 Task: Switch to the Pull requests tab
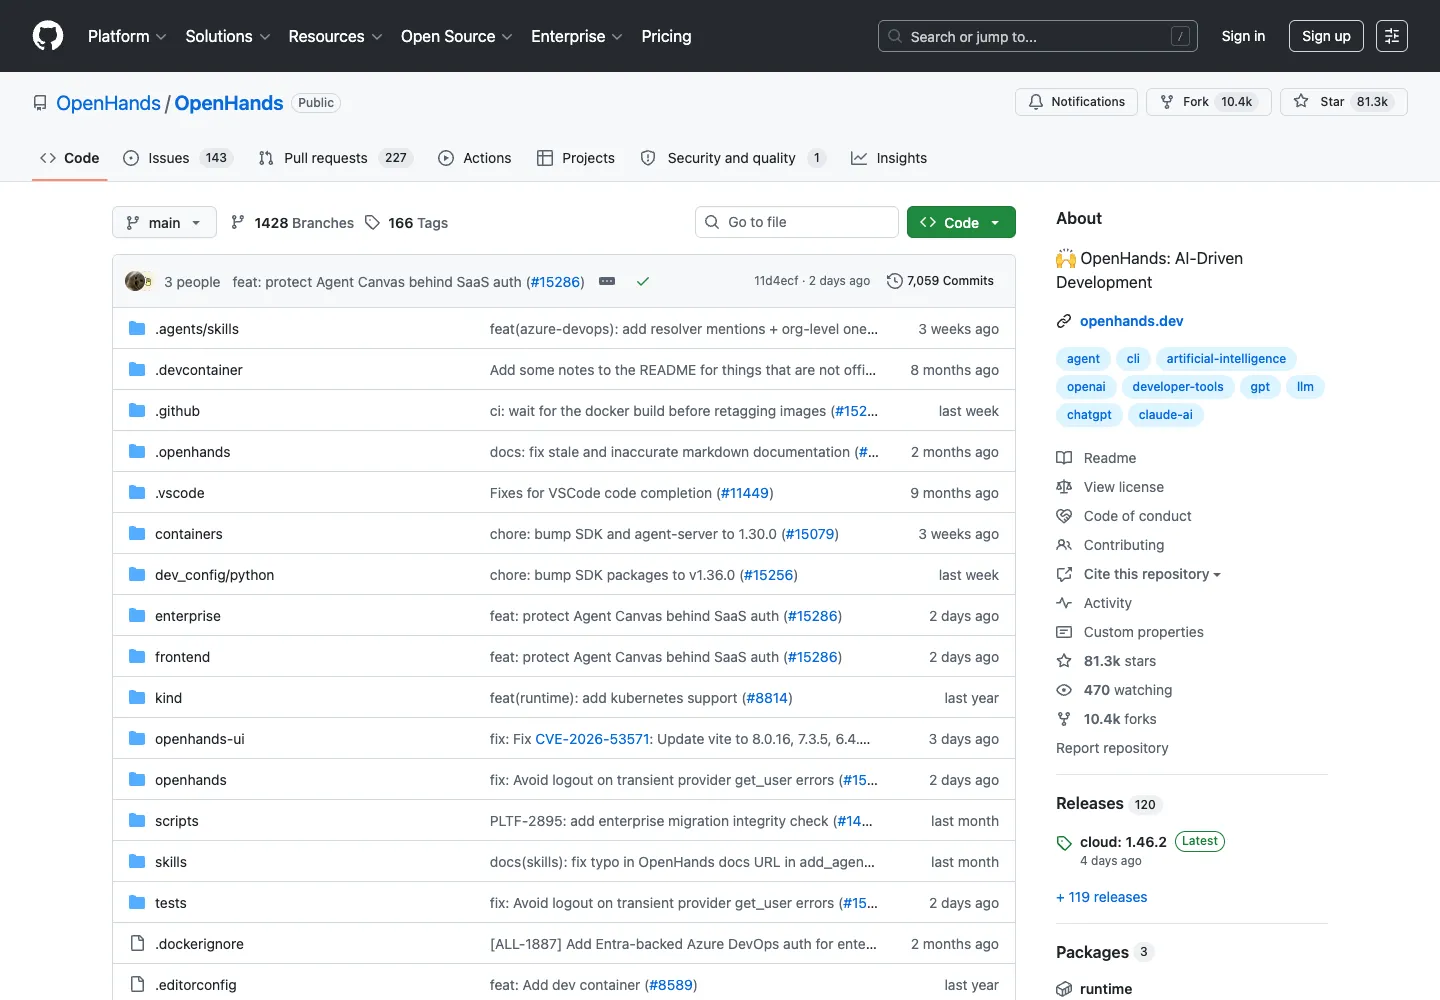334,158
